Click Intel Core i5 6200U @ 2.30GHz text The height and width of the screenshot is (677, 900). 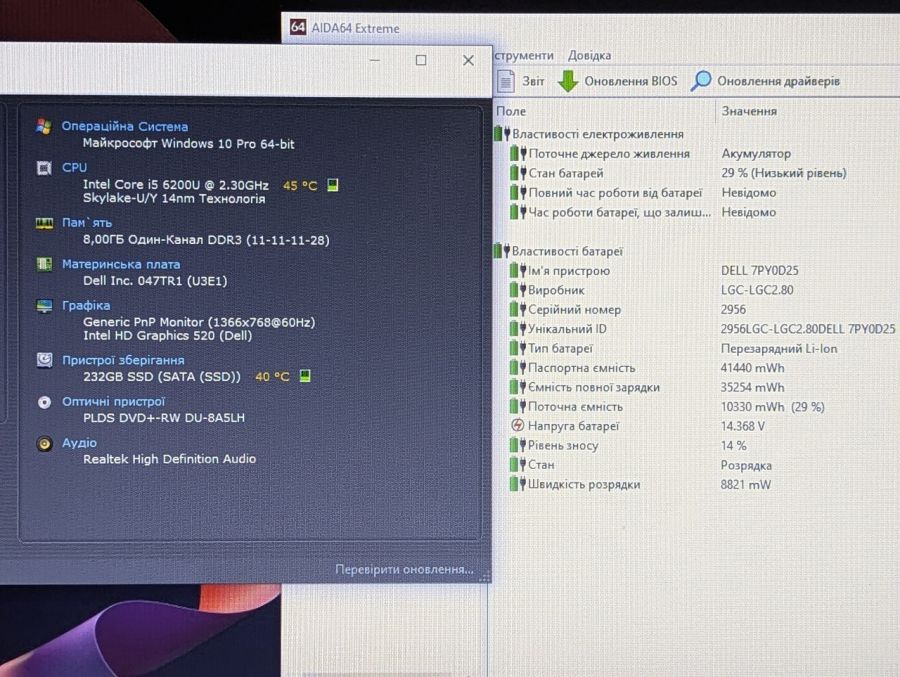pos(176,185)
